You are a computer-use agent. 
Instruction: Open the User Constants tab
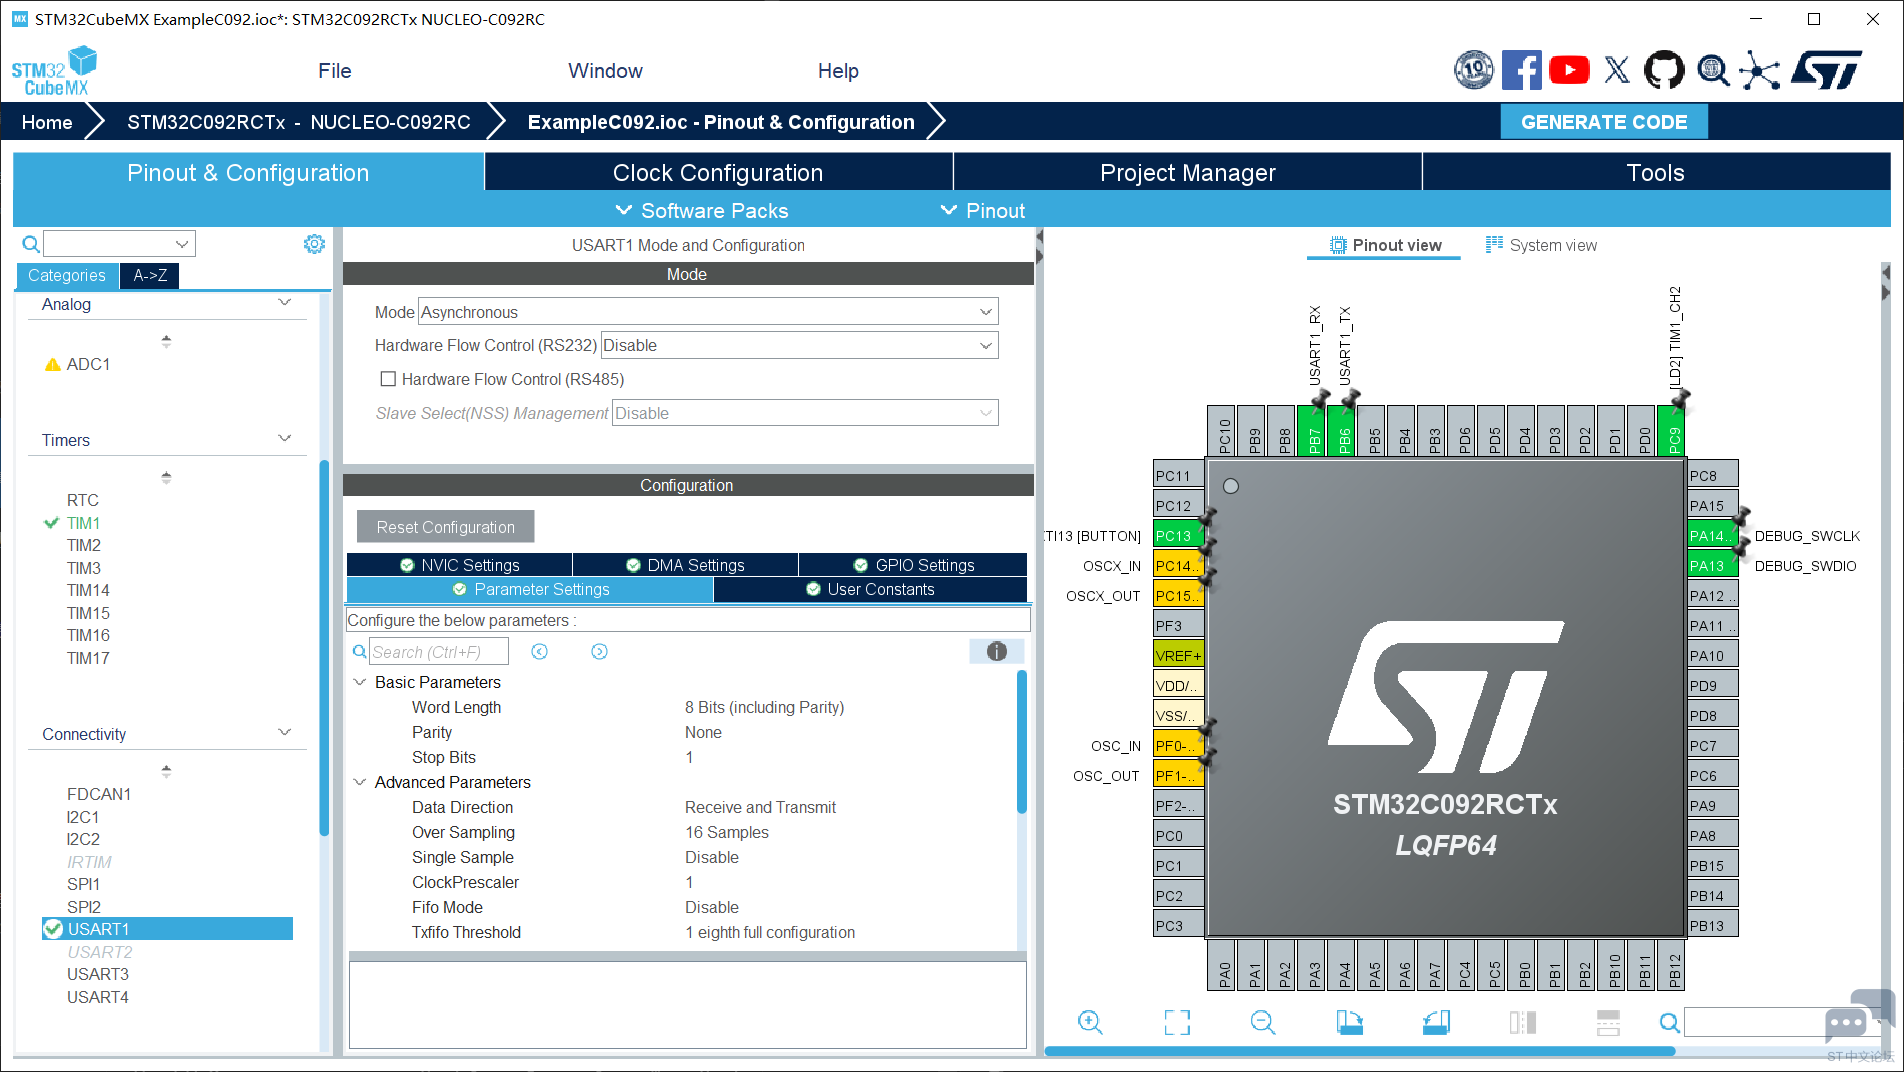point(870,590)
